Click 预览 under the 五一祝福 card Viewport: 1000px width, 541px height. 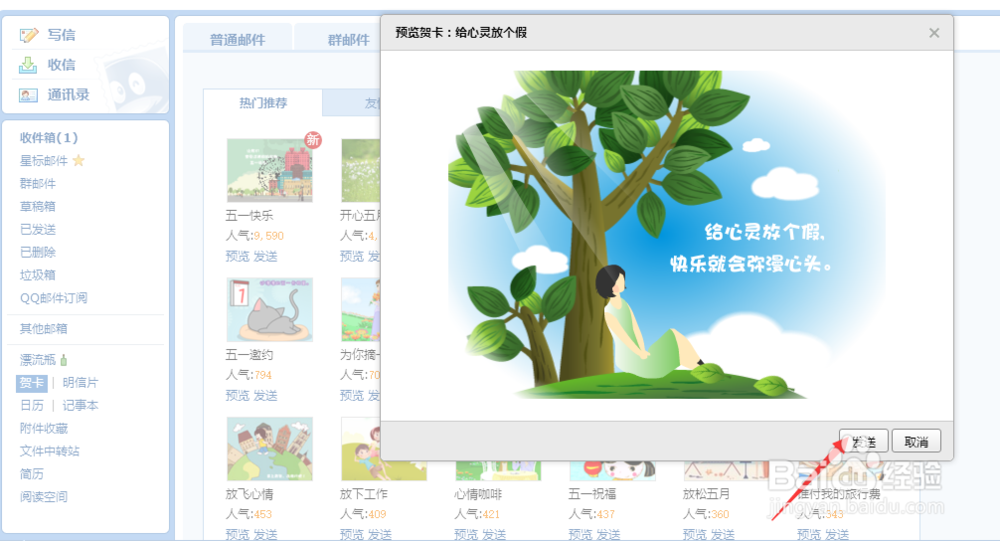pyautogui.click(x=580, y=534)
